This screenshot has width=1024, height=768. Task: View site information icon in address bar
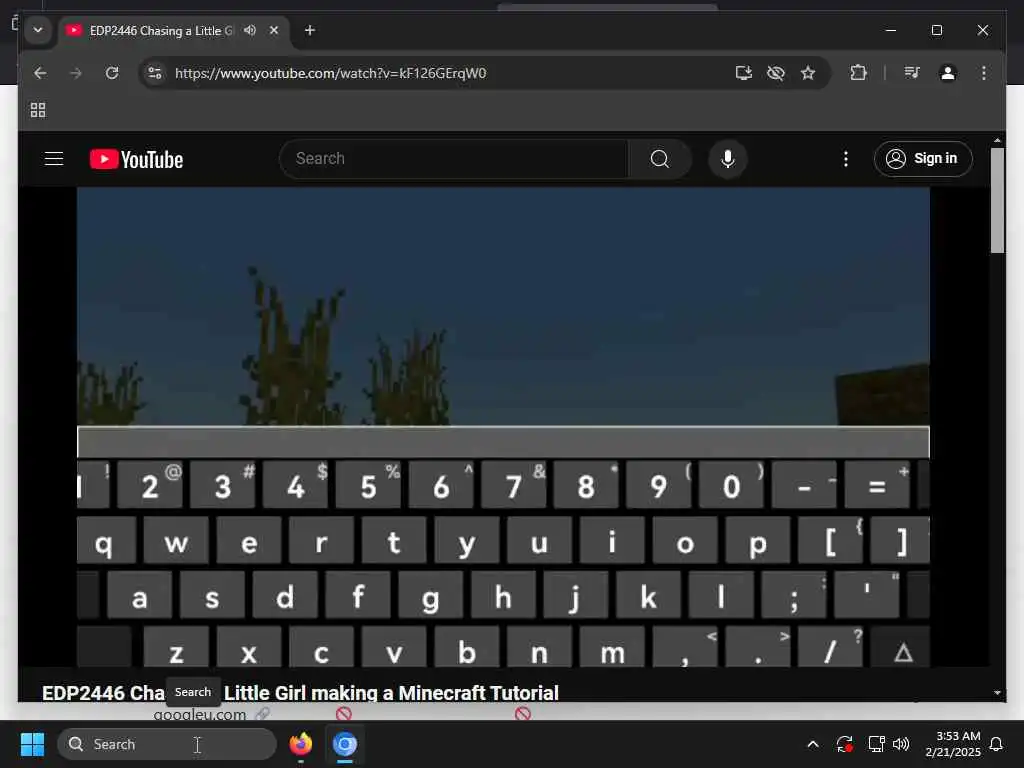click(155, 73)
